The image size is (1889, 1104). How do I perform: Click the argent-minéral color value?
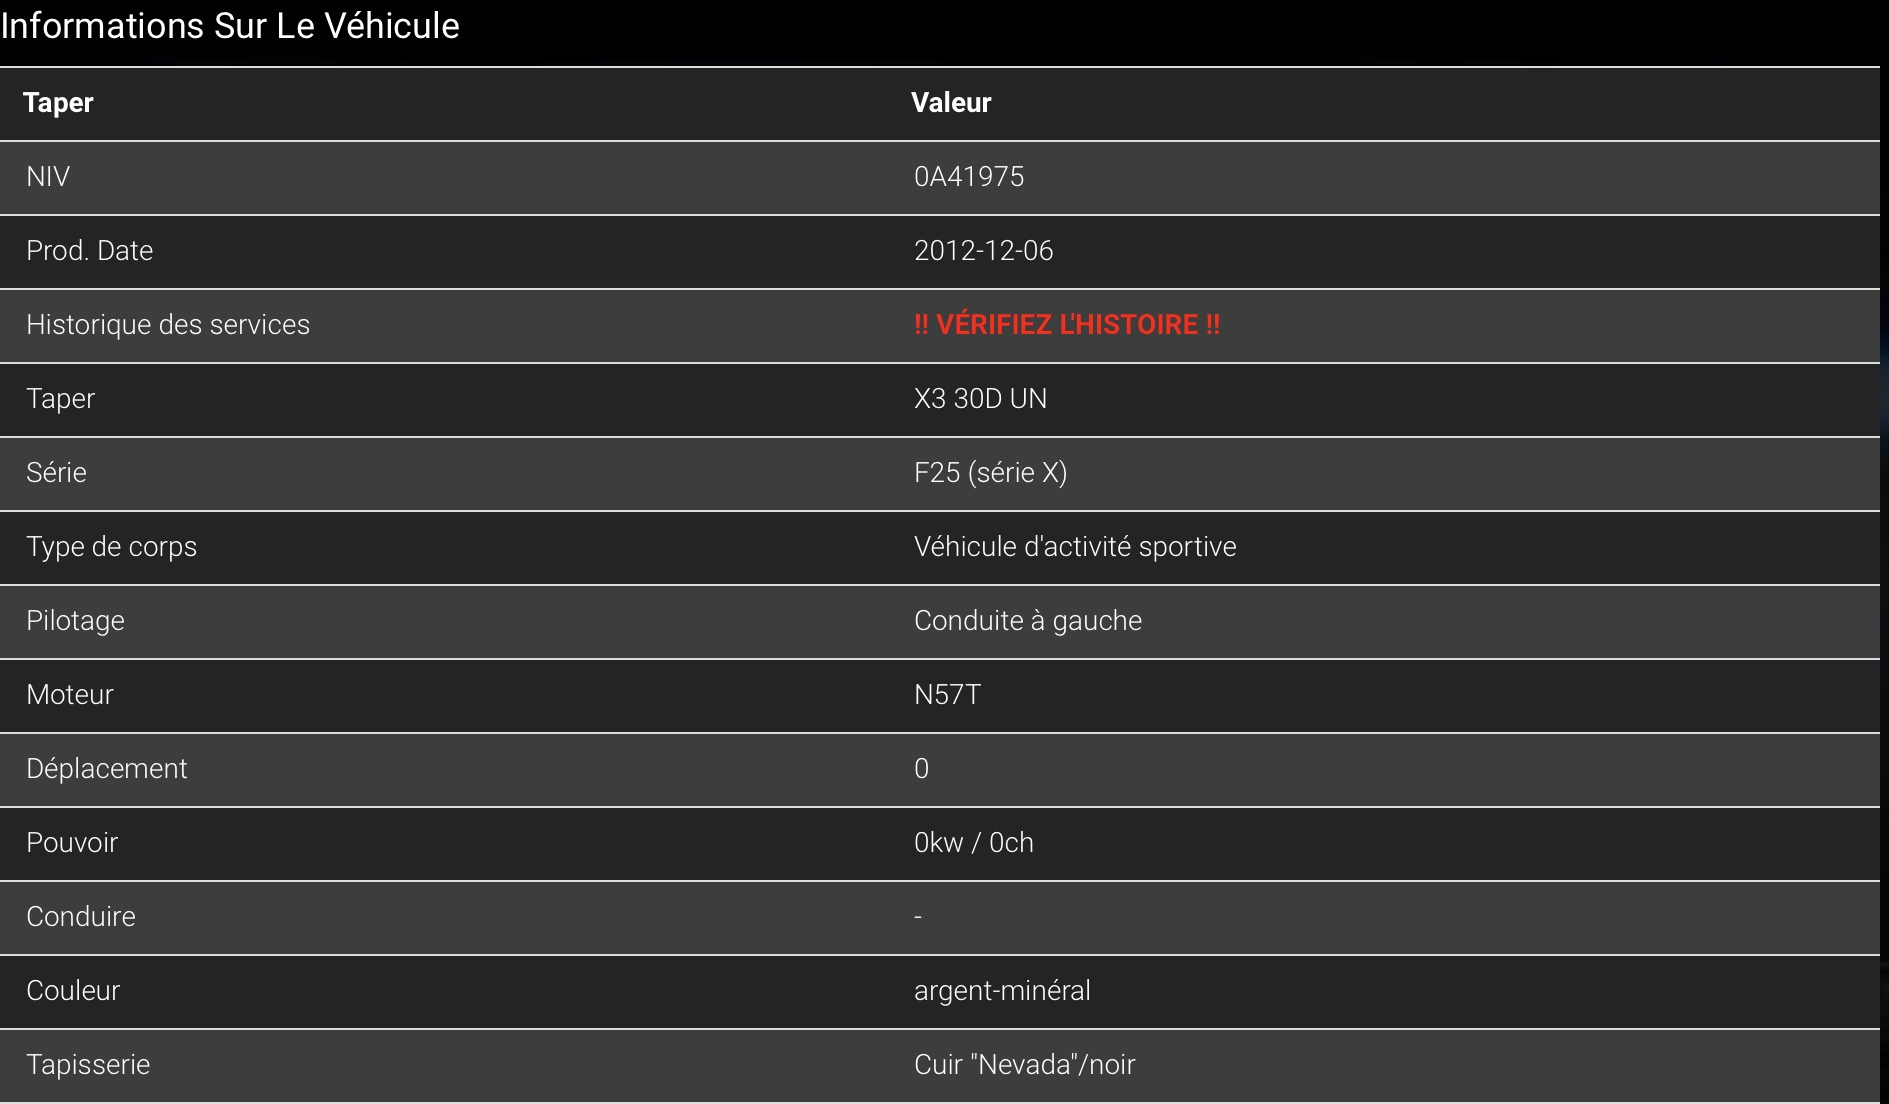pos(1002,991)
